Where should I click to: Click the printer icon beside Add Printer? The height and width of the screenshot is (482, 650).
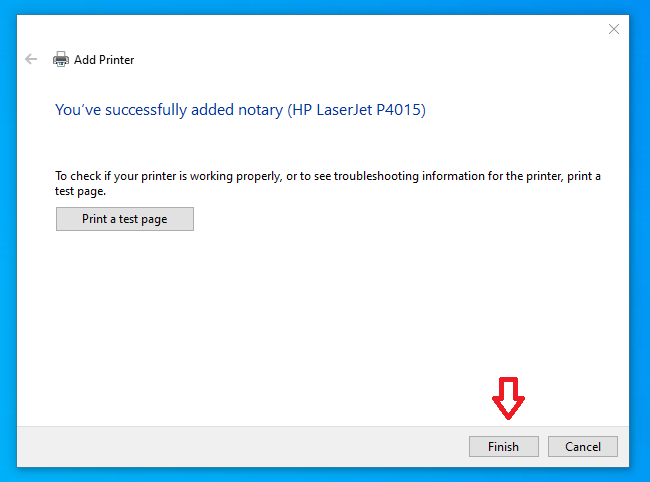tap(61, 59)
